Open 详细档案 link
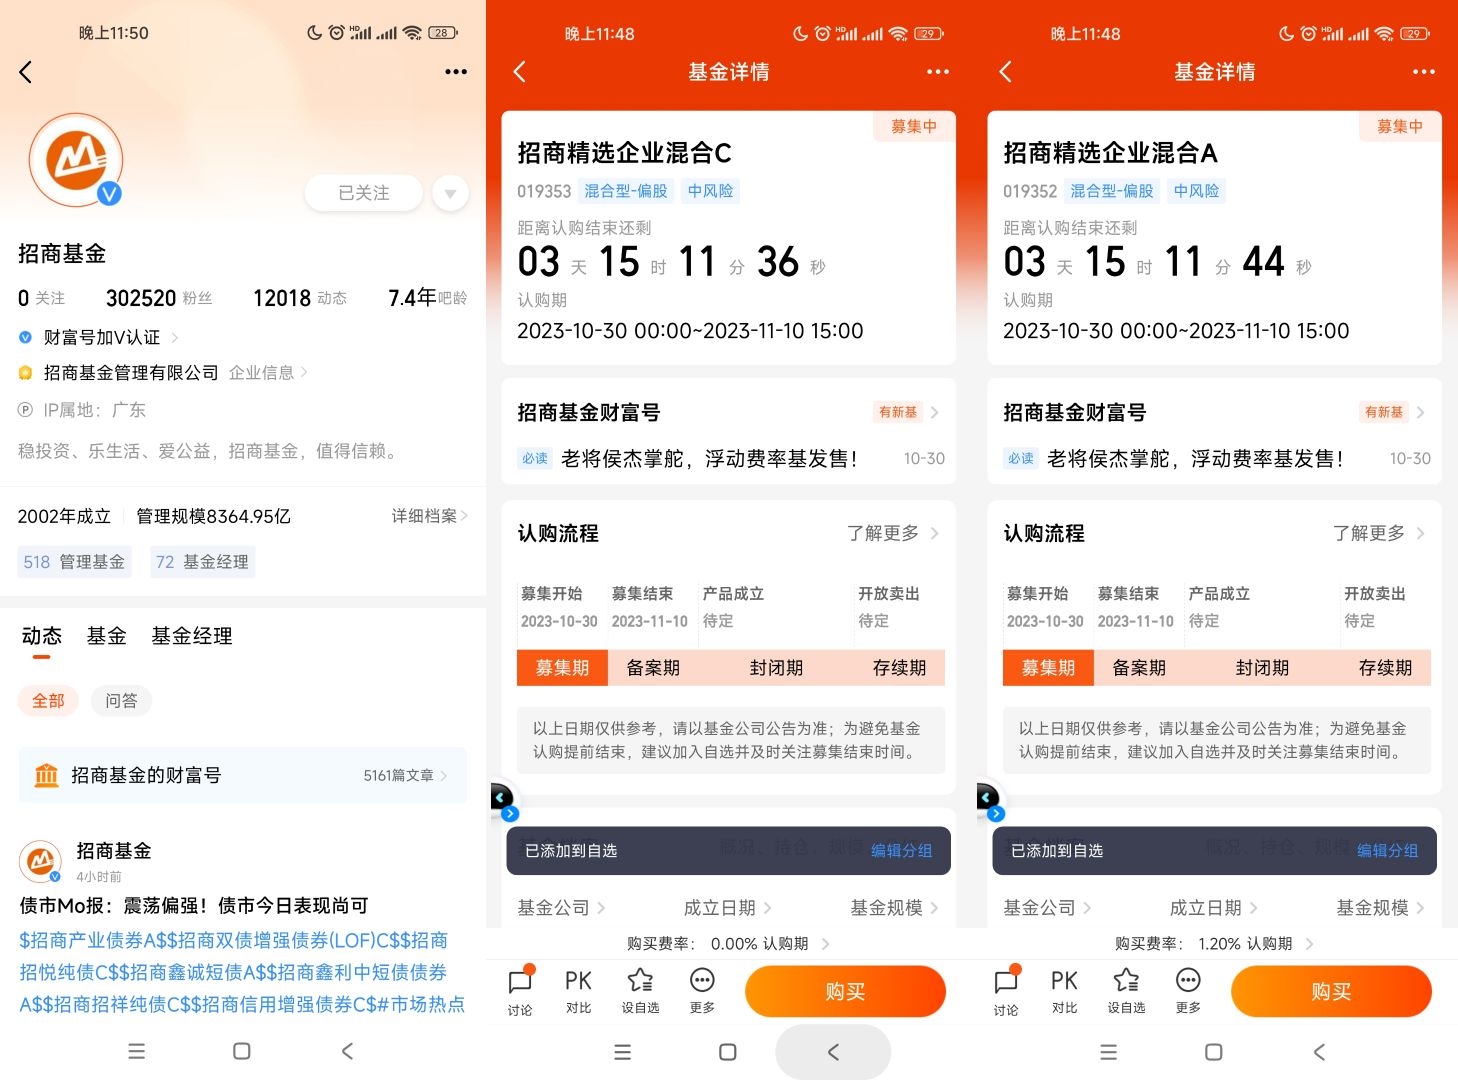The height and width of the screenshot is (1080, 1458). pyautogui.click(x=429, y=516)
